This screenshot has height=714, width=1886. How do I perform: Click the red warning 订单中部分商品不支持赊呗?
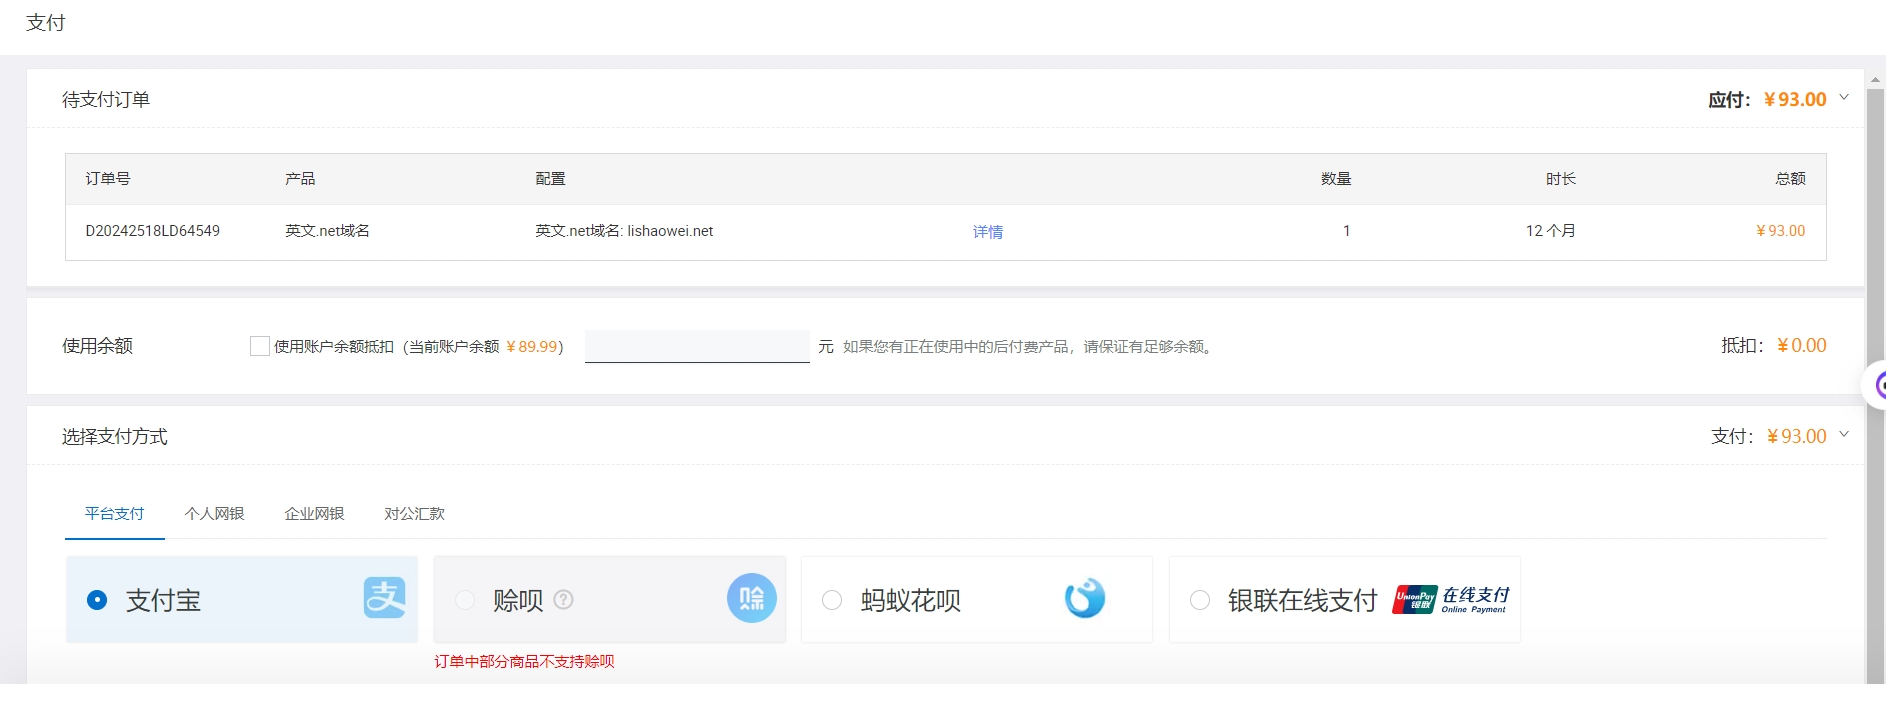point(524,661)
